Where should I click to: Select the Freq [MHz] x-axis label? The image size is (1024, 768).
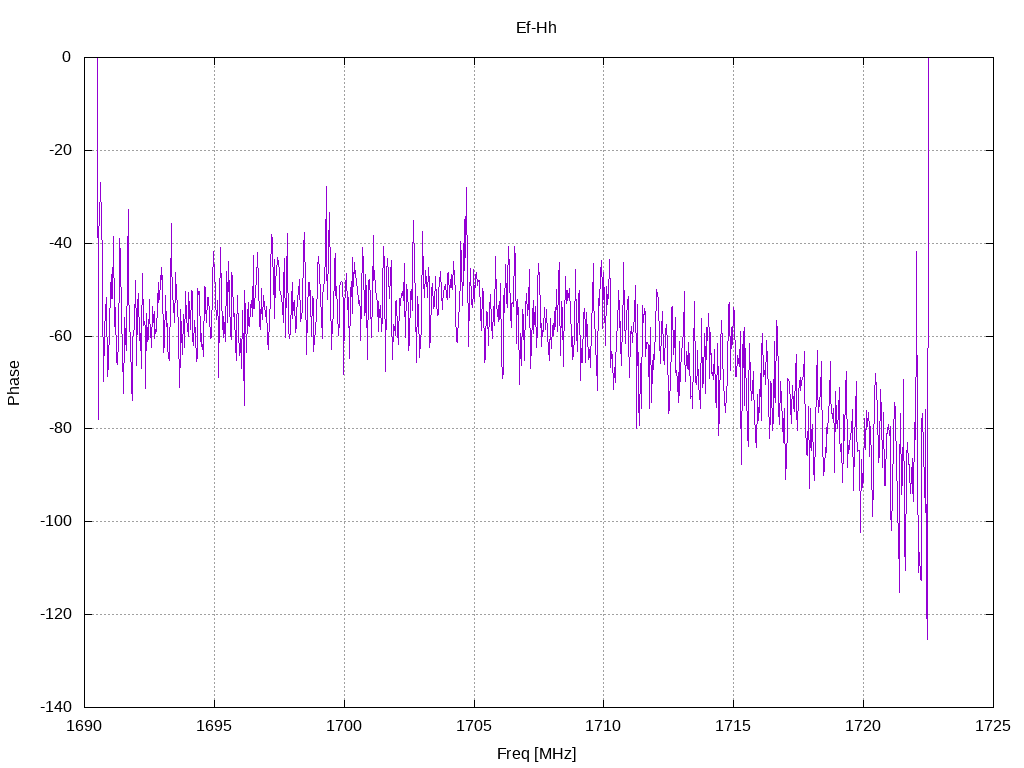coord(536,753)
